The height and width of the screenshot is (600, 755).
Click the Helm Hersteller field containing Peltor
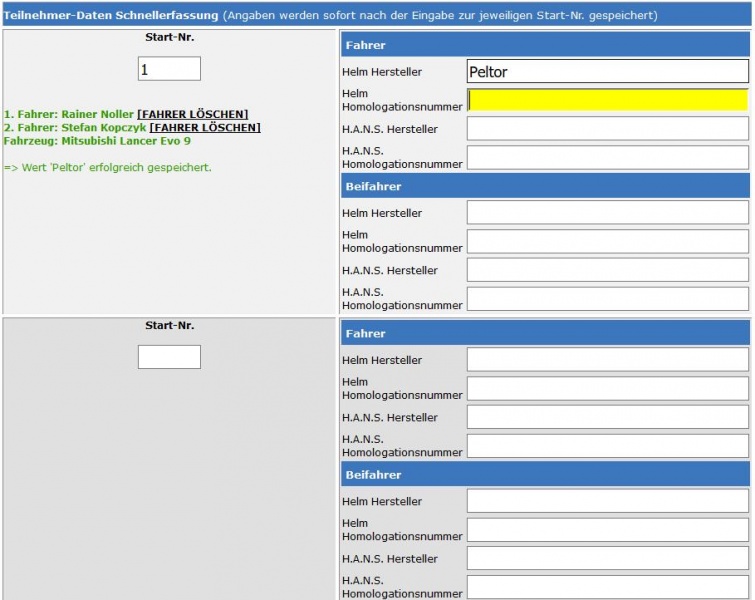coord(607,72)
